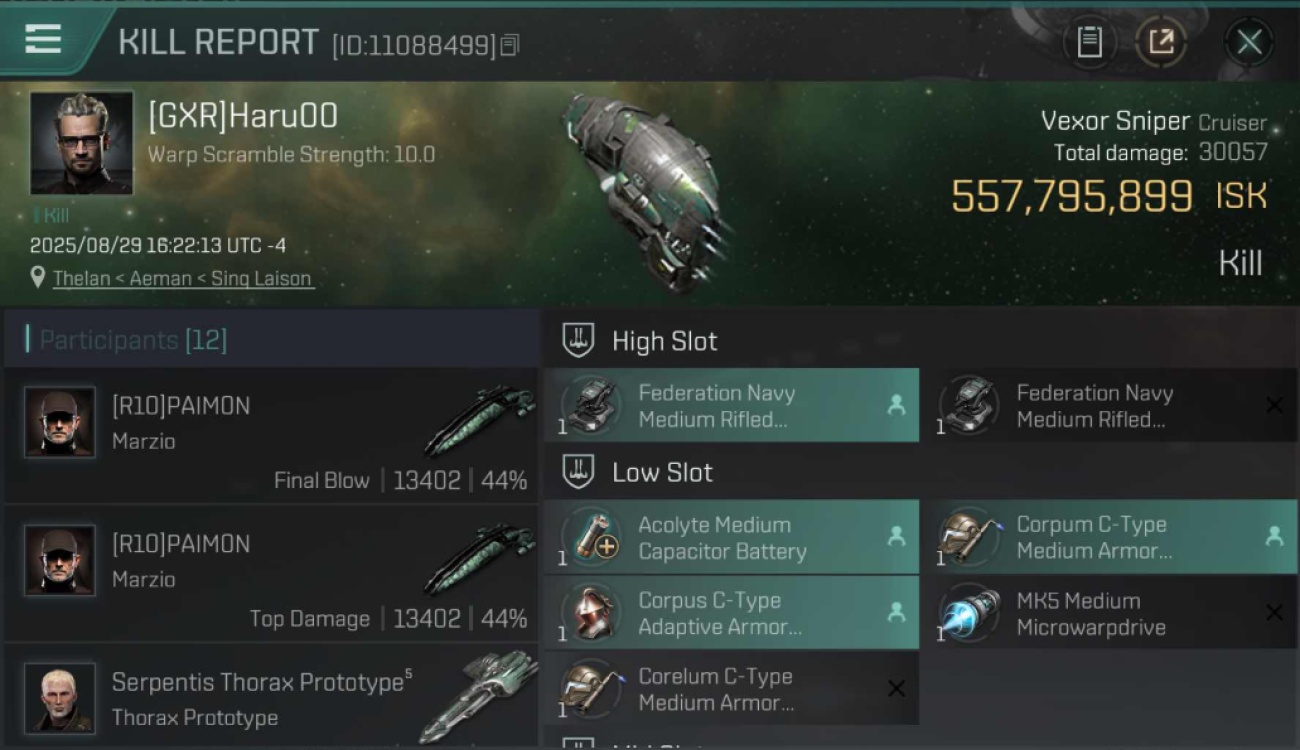
Task: Close the kill report window
Action: coord(1249,42)
